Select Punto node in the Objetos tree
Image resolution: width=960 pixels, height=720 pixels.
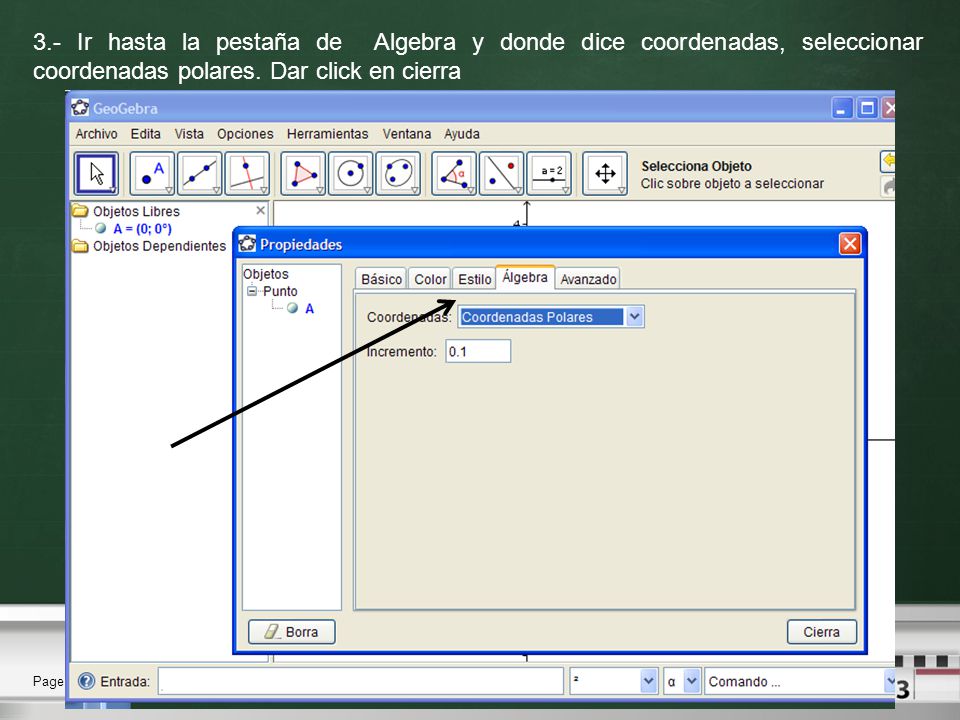tap(280, 291)
